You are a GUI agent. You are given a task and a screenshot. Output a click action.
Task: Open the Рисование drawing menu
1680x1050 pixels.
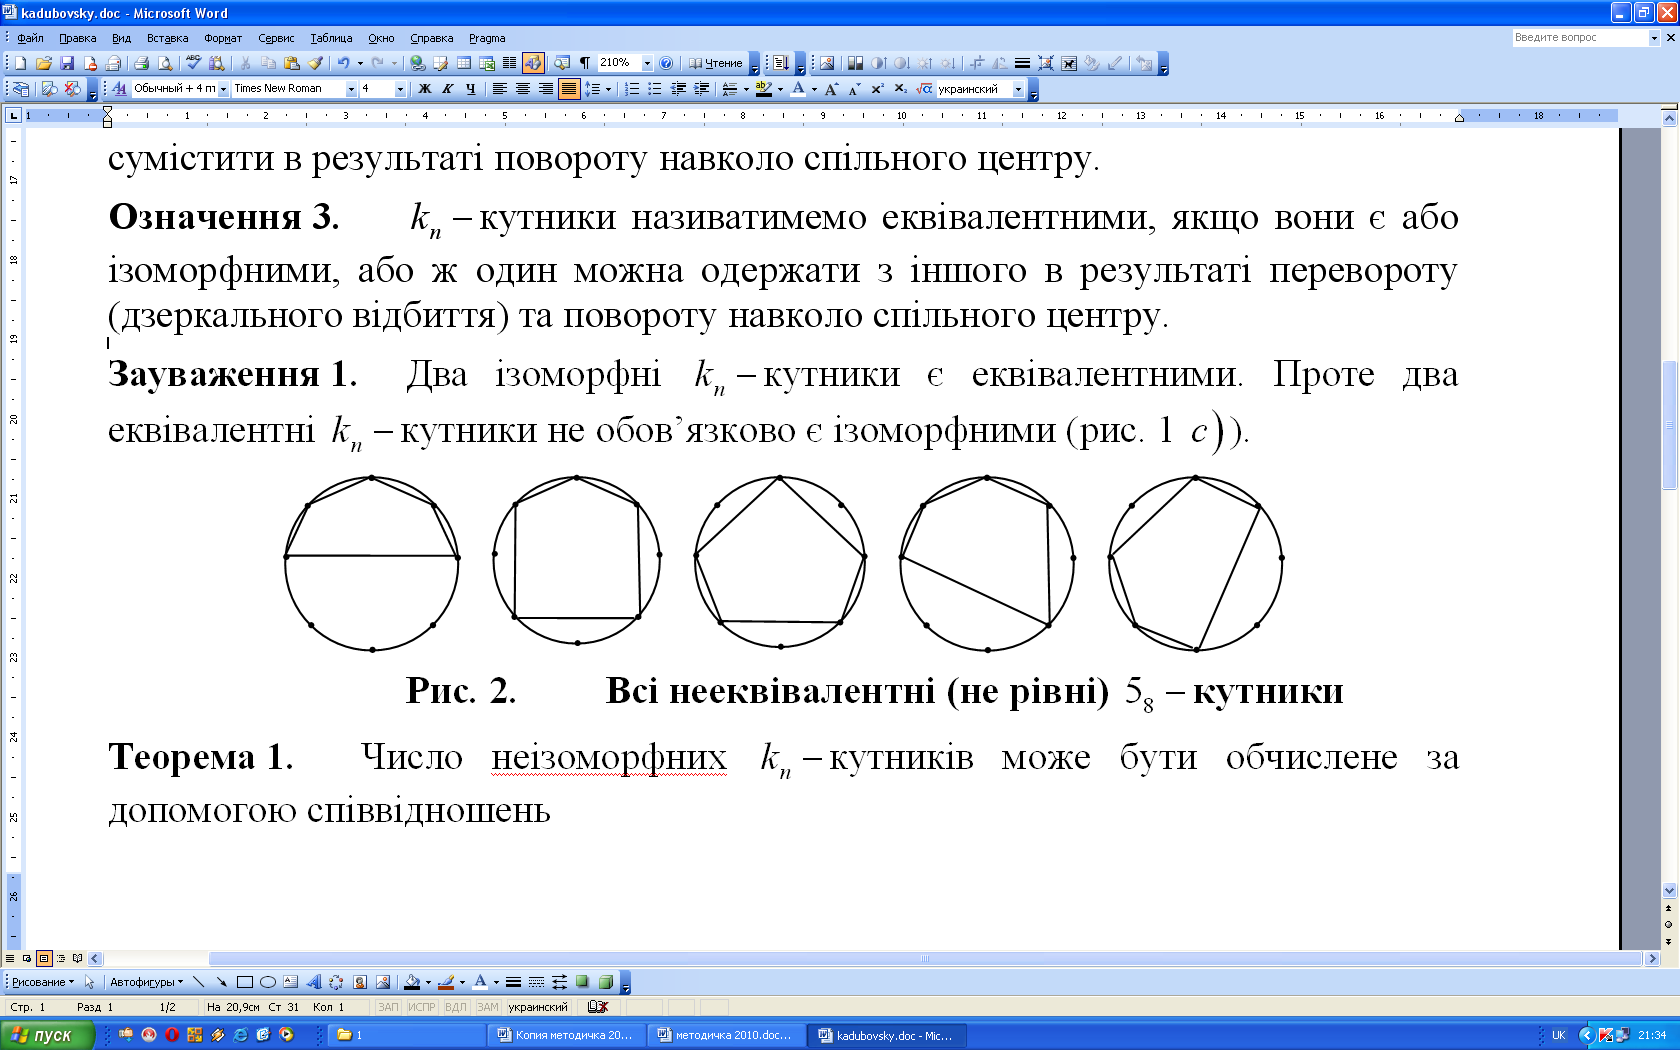[x=42, y=982]
